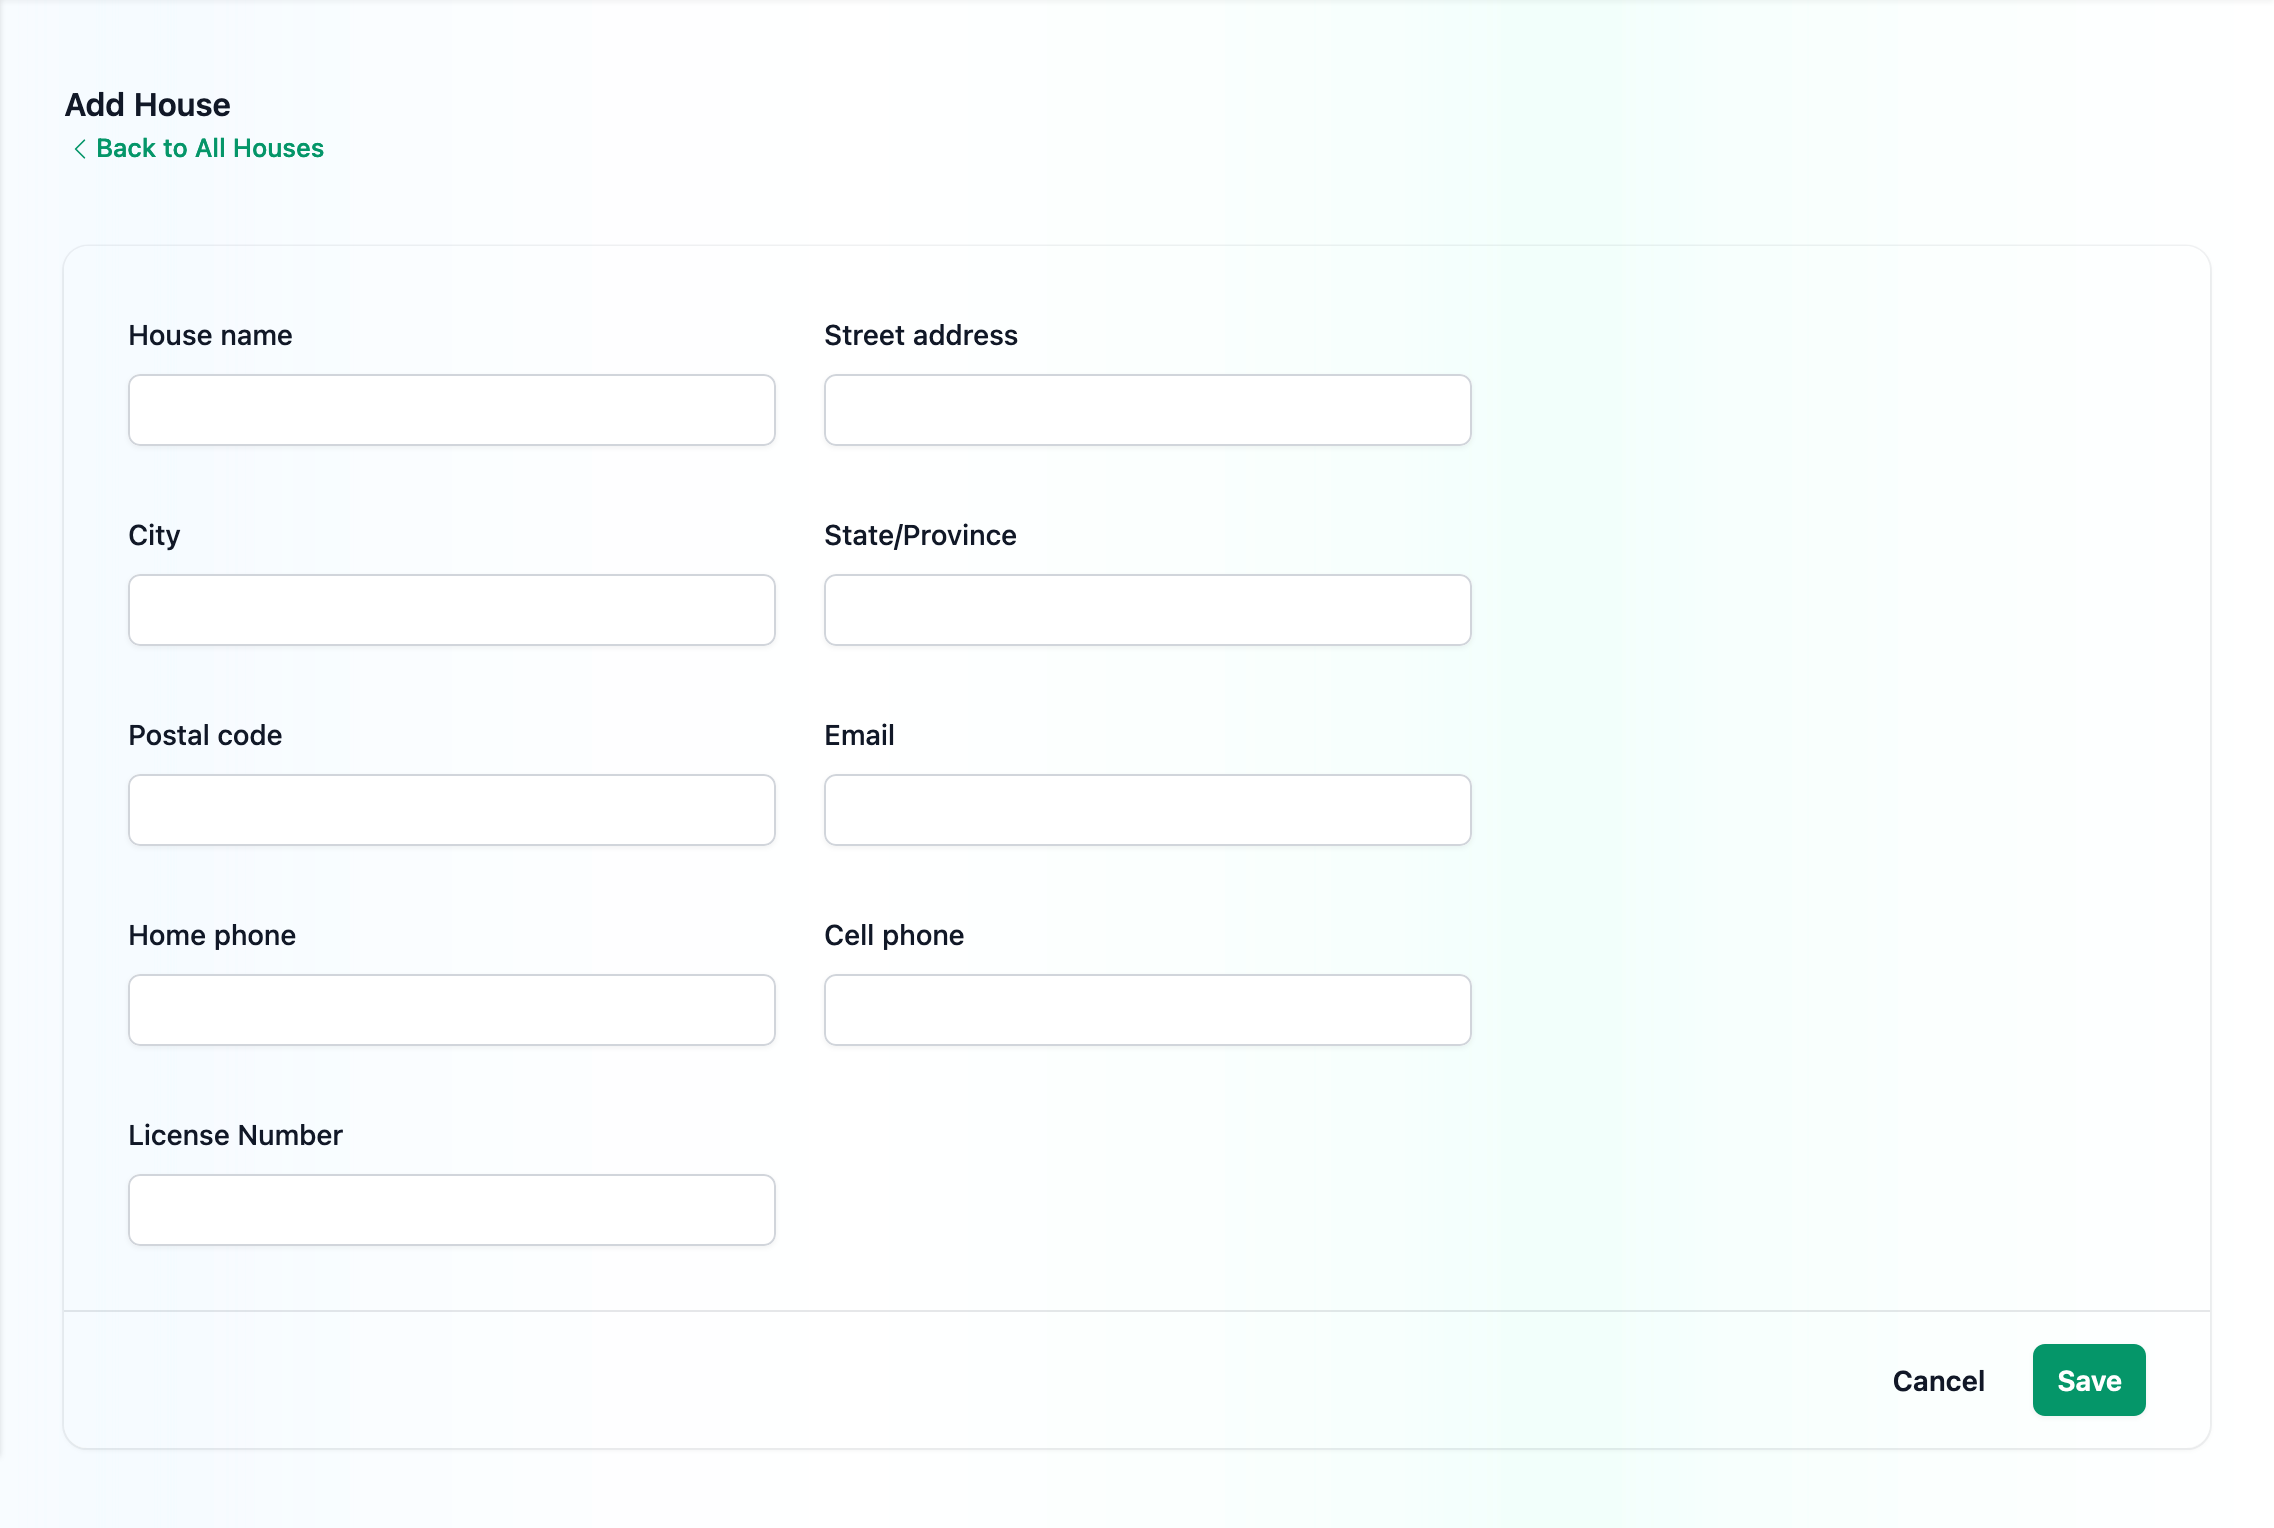Click the House name label
The image size is (2274, 1528).
[x=210, y=336]
